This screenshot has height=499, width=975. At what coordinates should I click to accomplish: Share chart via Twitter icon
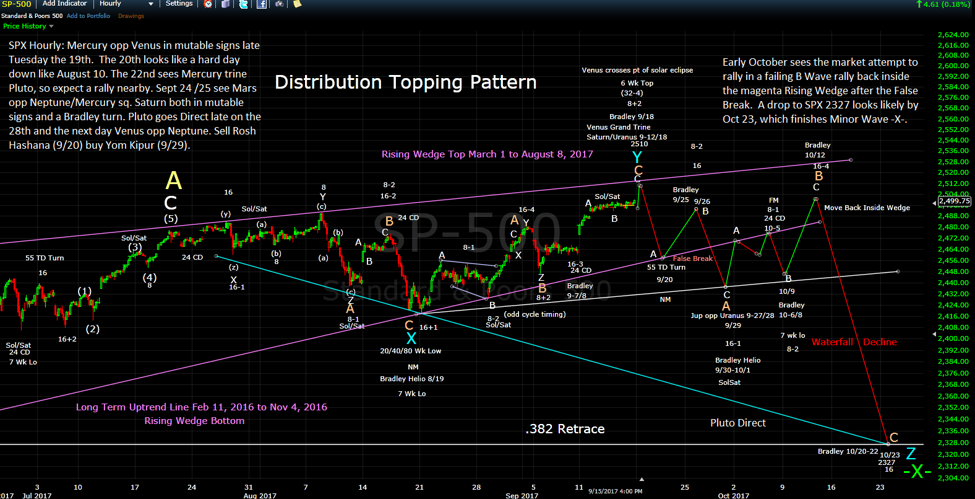(243, 4)
